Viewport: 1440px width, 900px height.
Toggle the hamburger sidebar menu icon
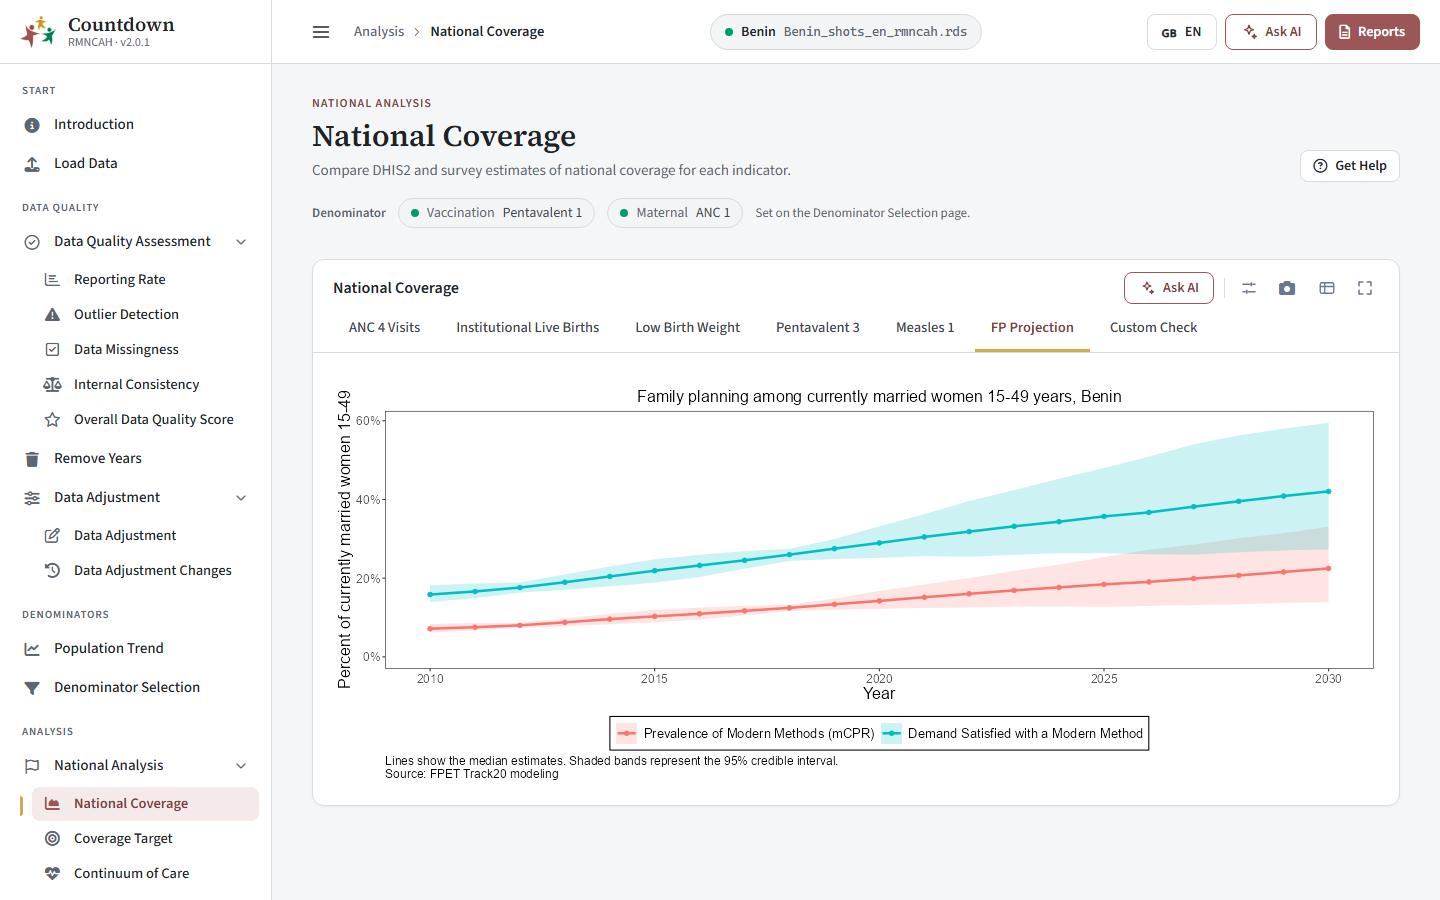coord(321,32)
